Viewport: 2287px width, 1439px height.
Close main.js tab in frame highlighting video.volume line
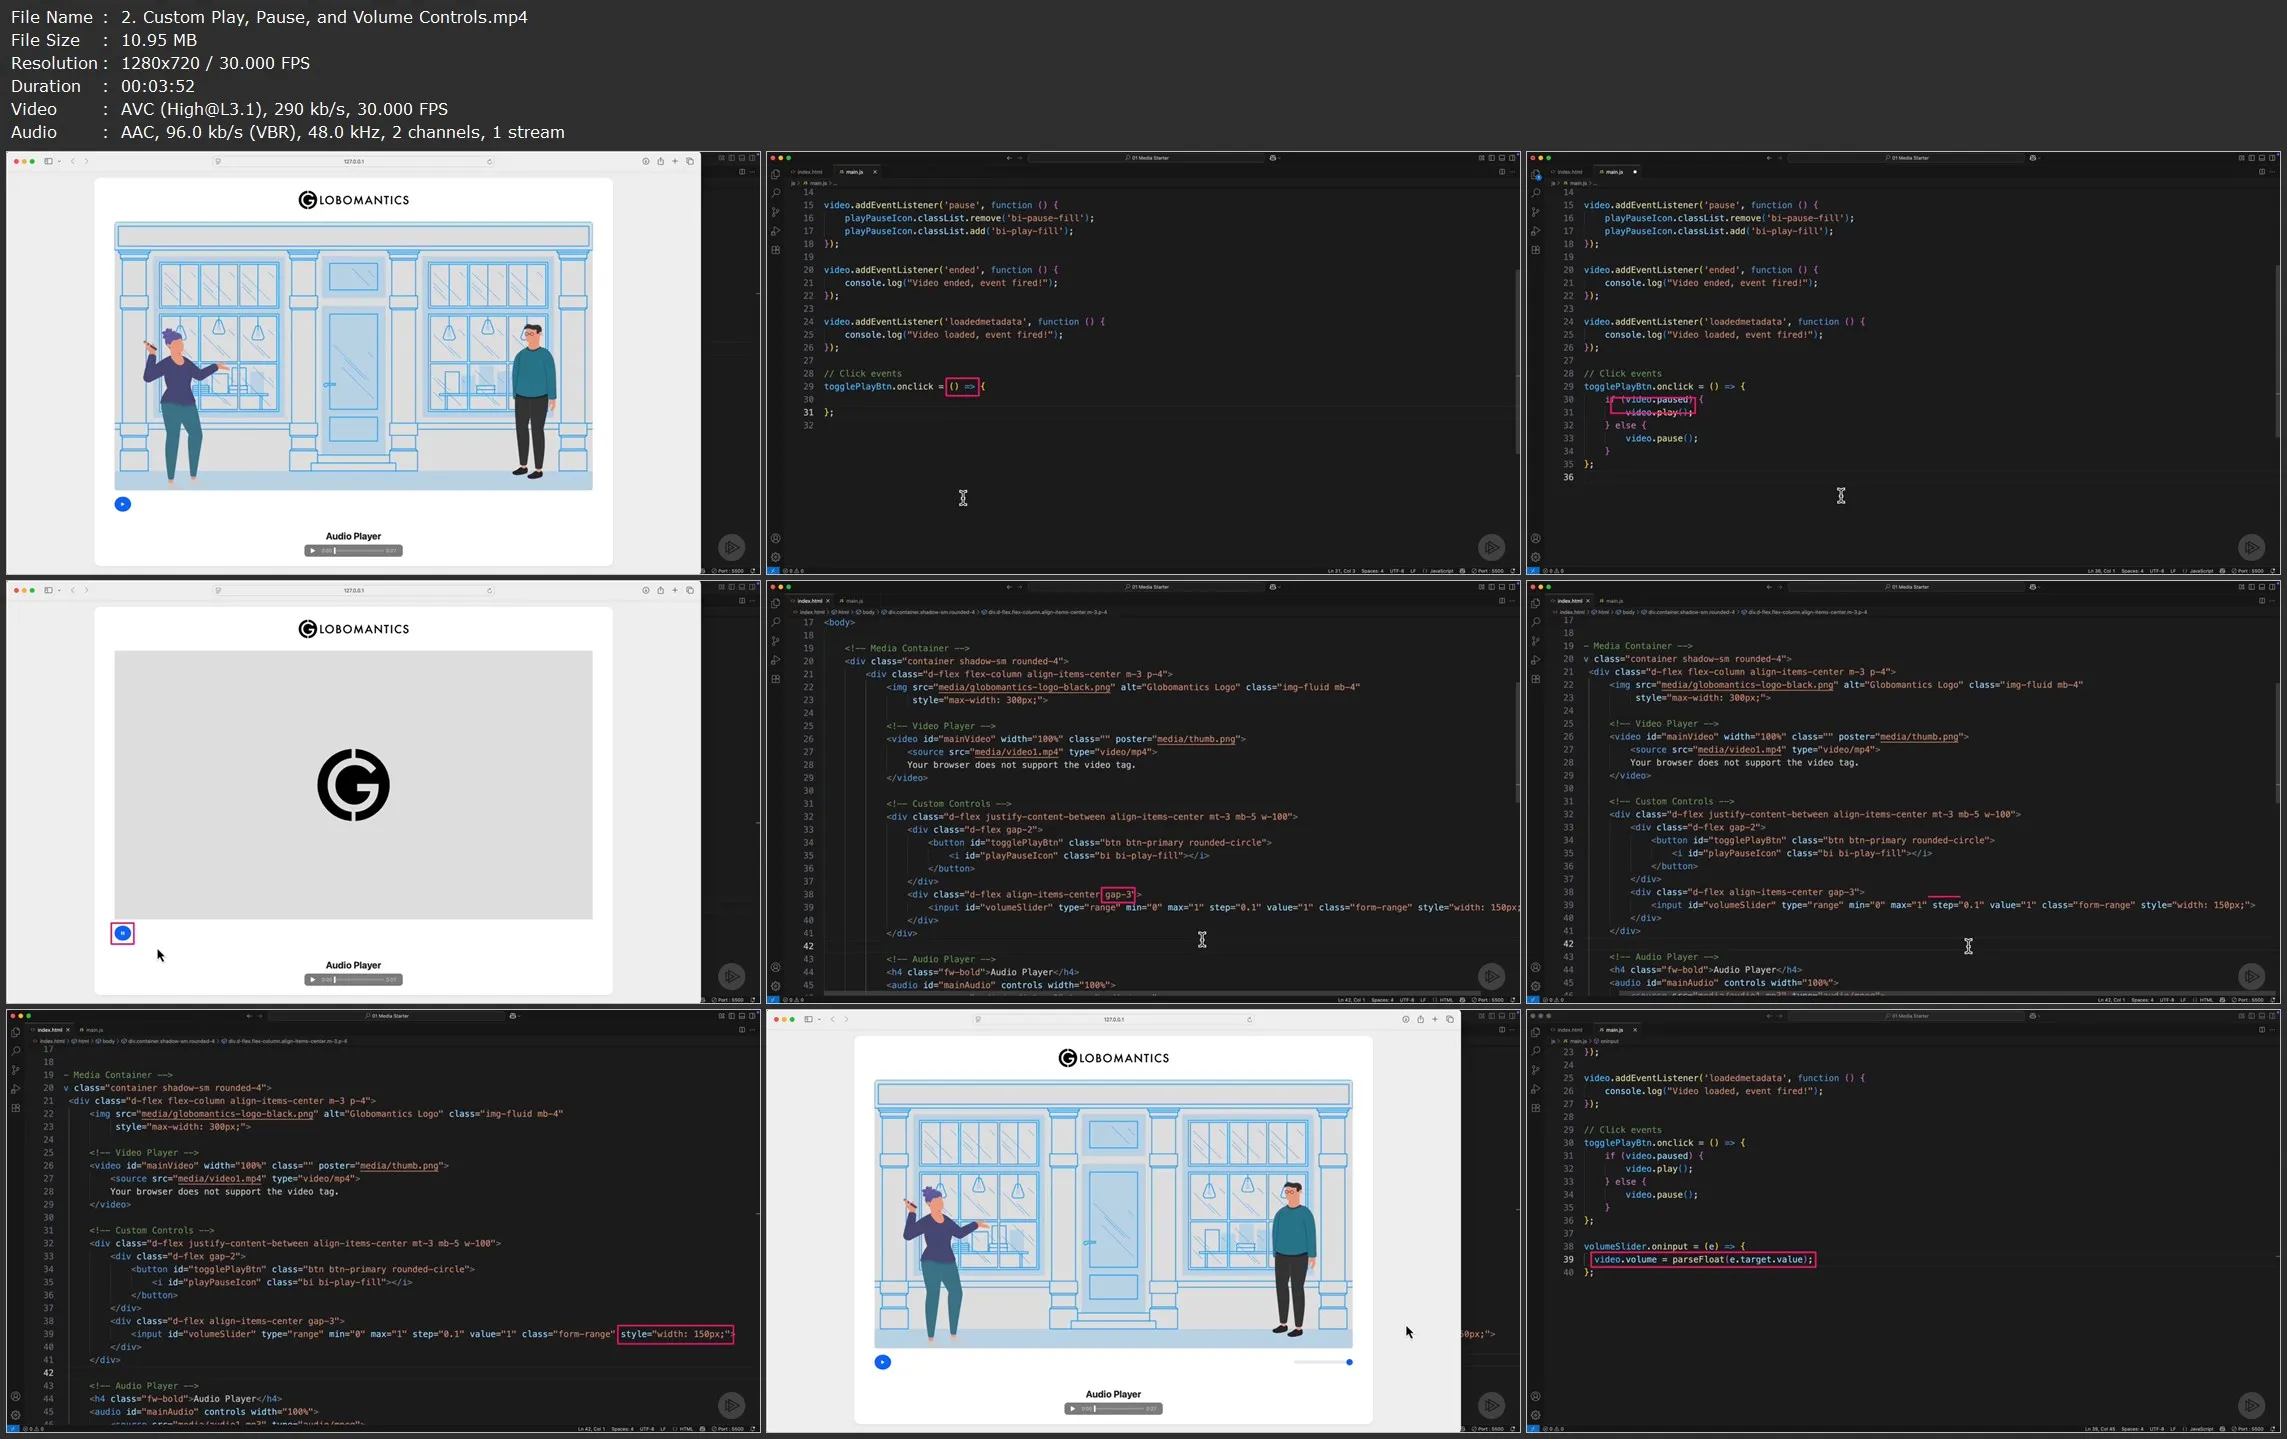(1635, 1030)
